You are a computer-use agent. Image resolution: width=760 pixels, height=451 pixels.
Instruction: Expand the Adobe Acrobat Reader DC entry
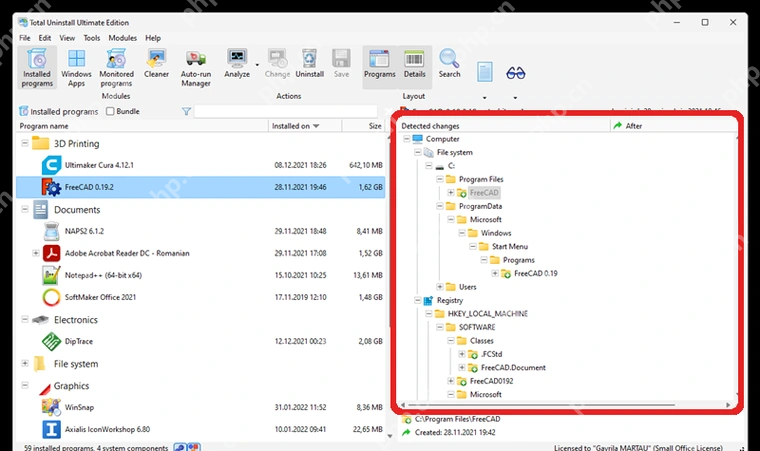[35, 253]
